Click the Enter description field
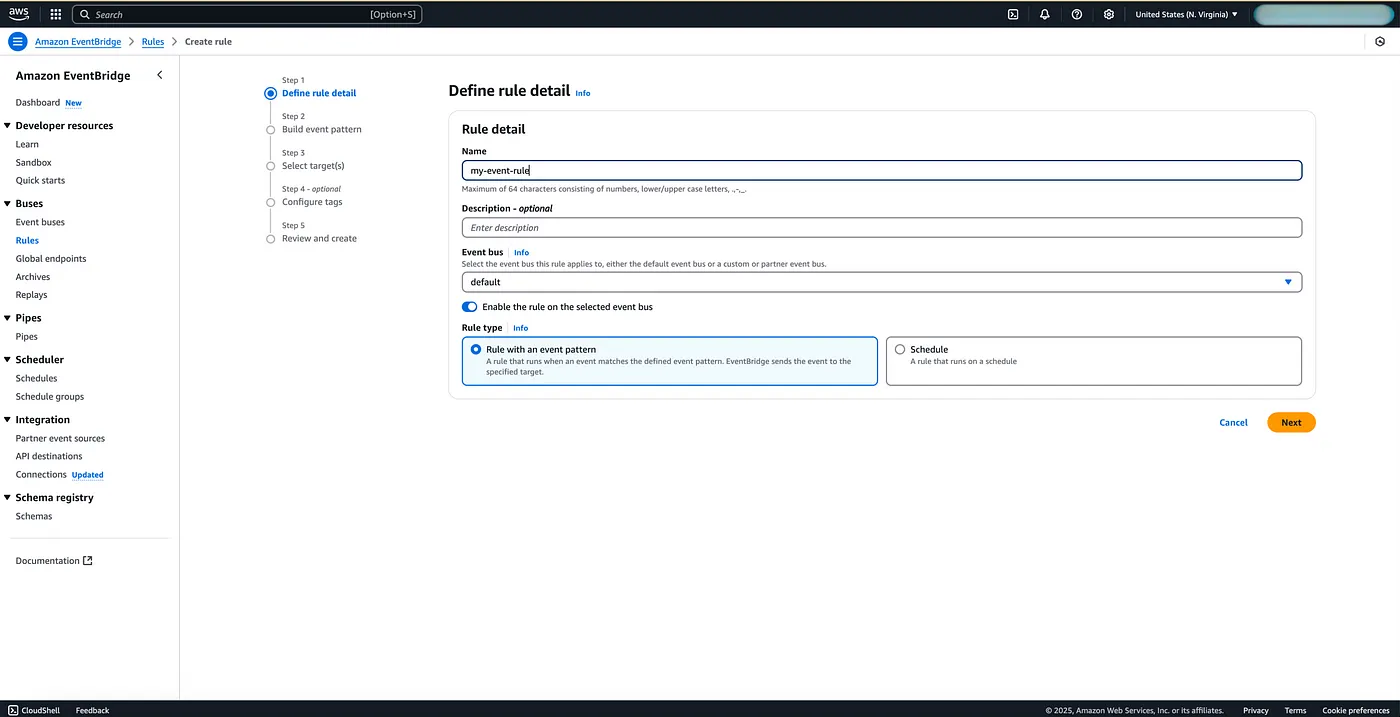This screenshot has width=1400, height=717. [x=881, y=228]
